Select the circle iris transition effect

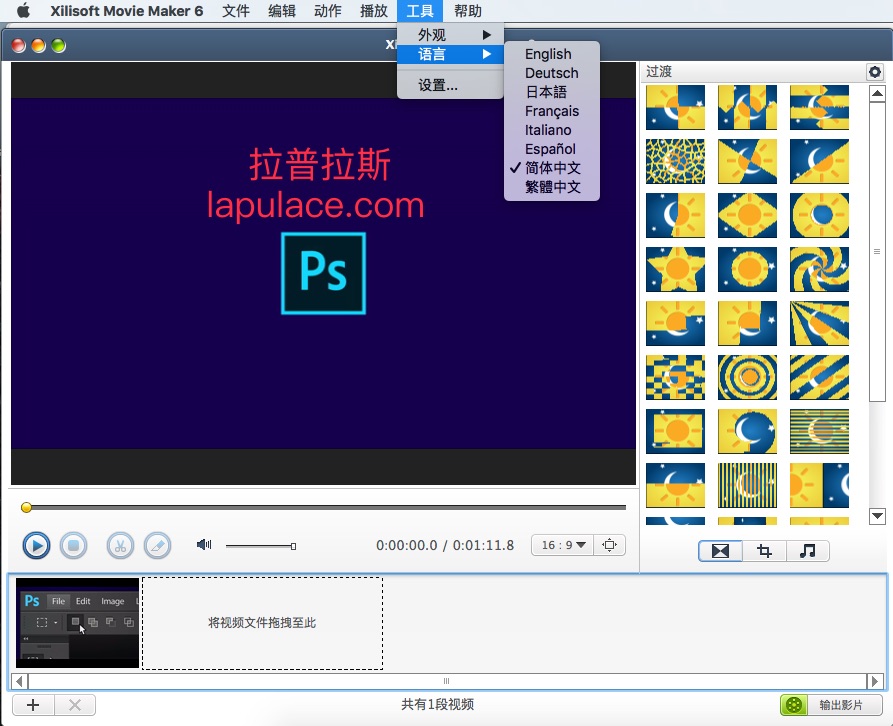pyautogui.click(x=747, y=269)
